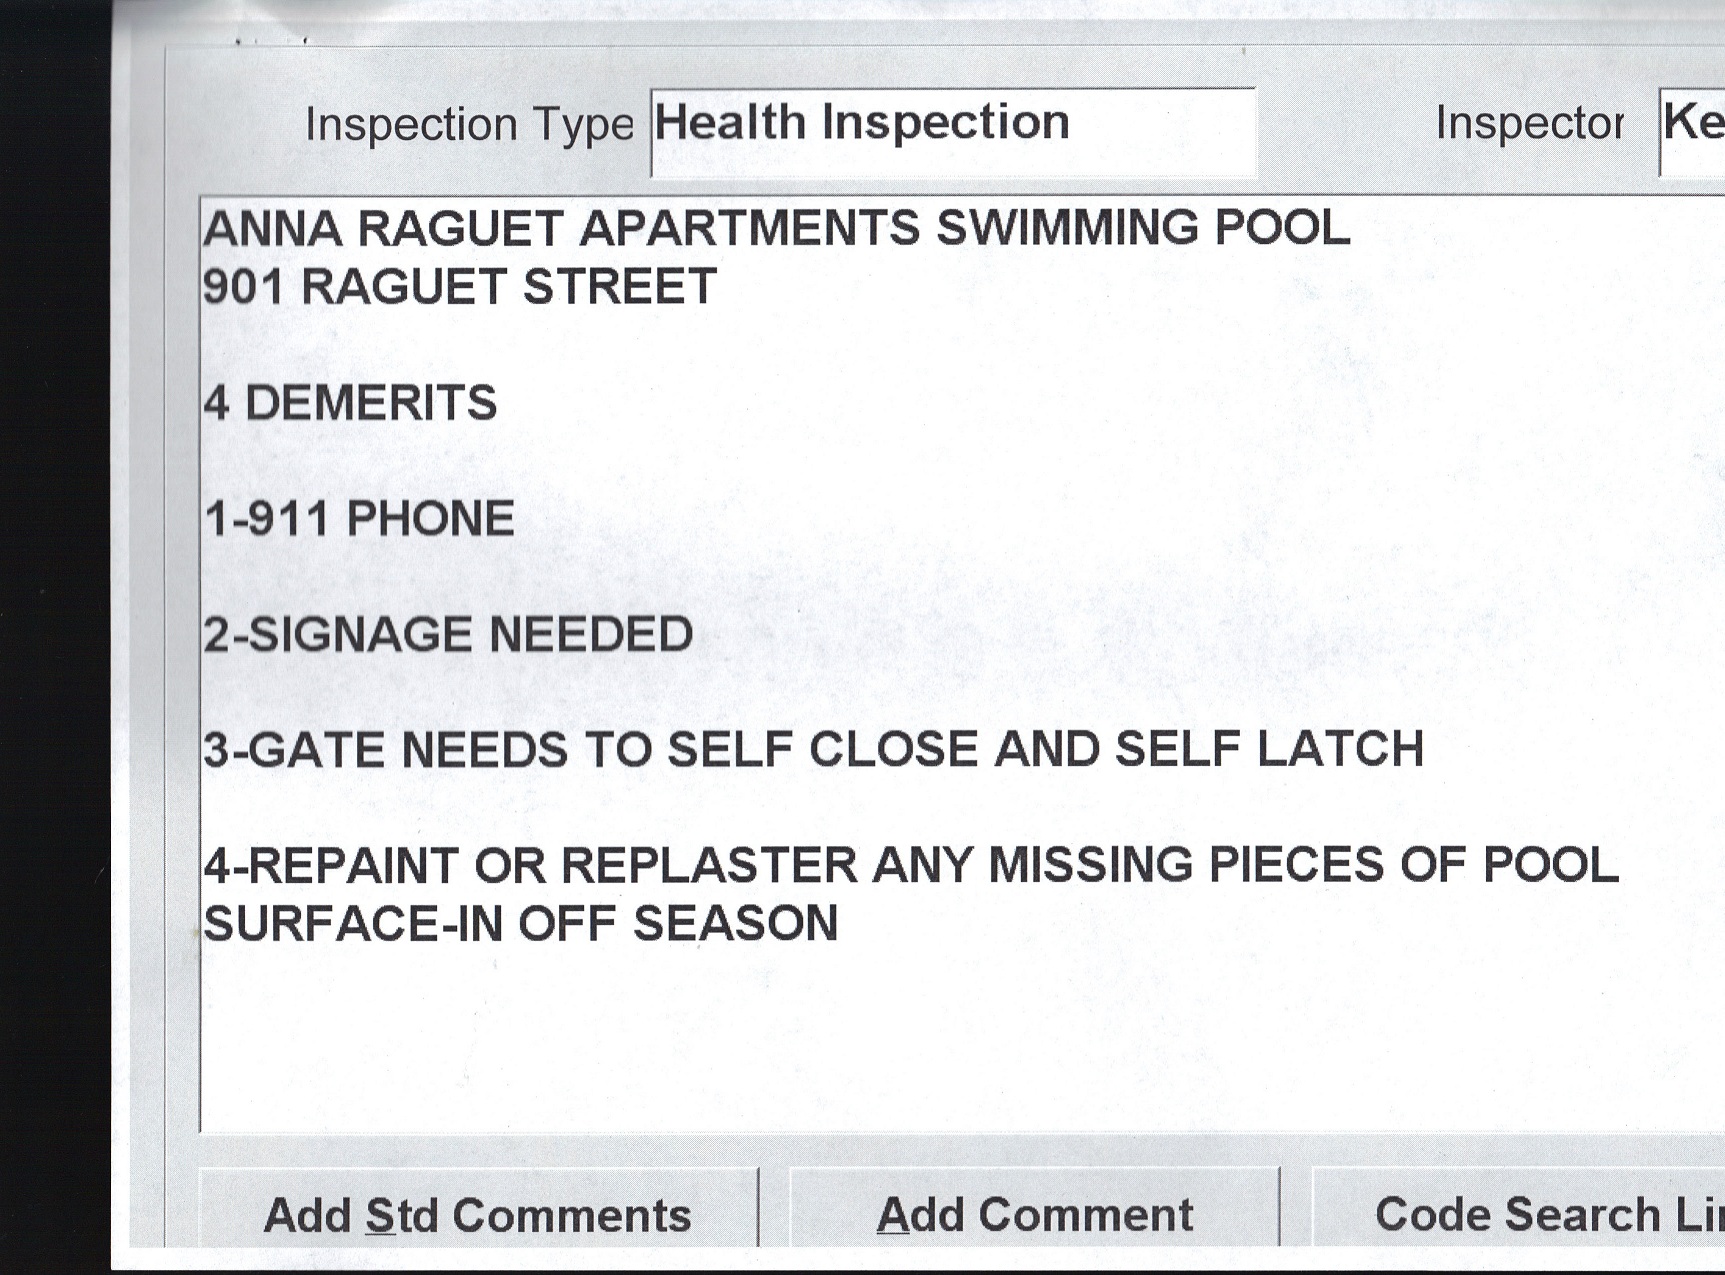Click the Inspector label text

click(x=1529, y=123)
